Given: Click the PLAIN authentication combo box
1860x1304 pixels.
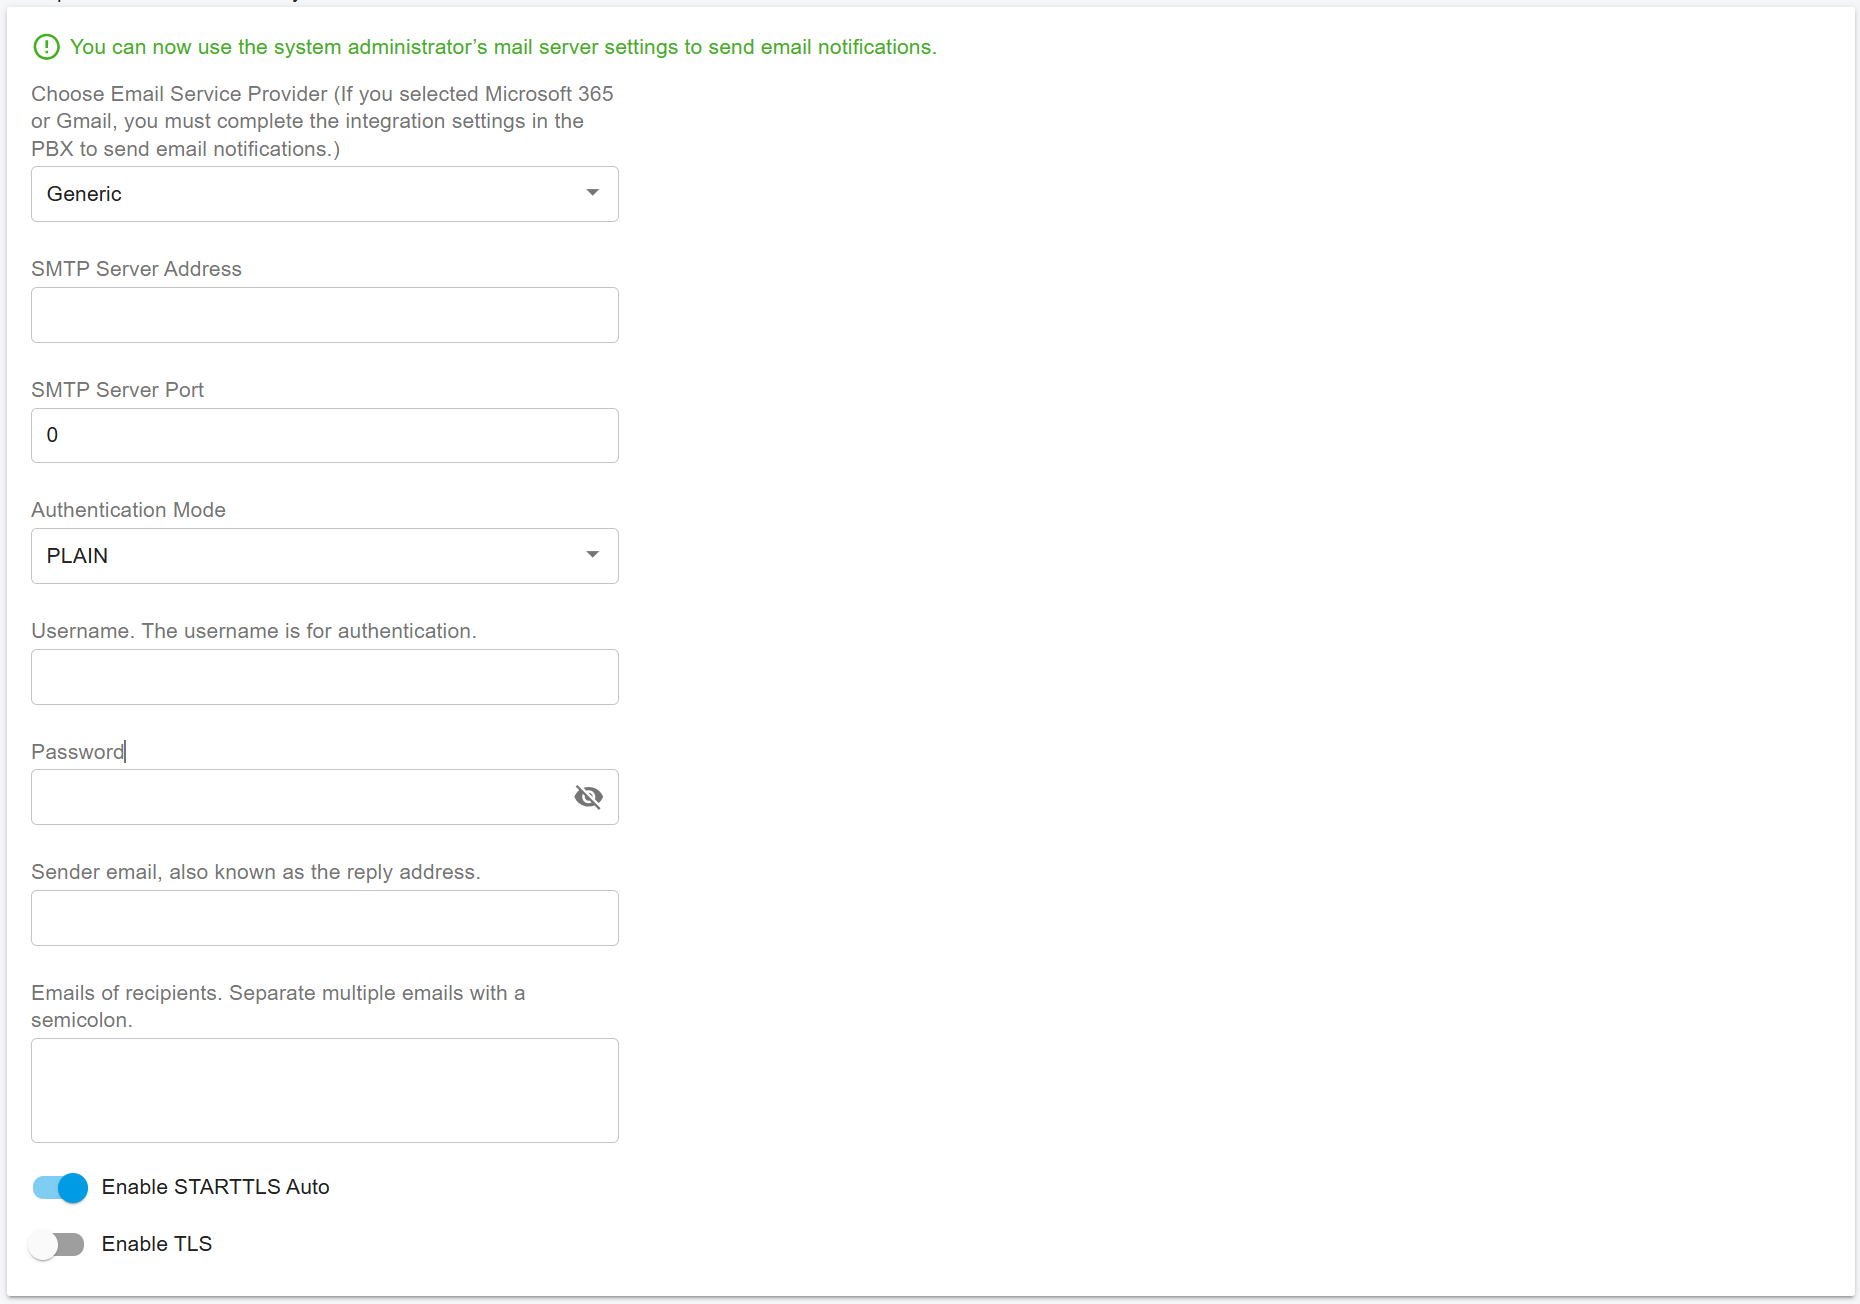Looking at the screenshot, I should click(x=324, y=556).
